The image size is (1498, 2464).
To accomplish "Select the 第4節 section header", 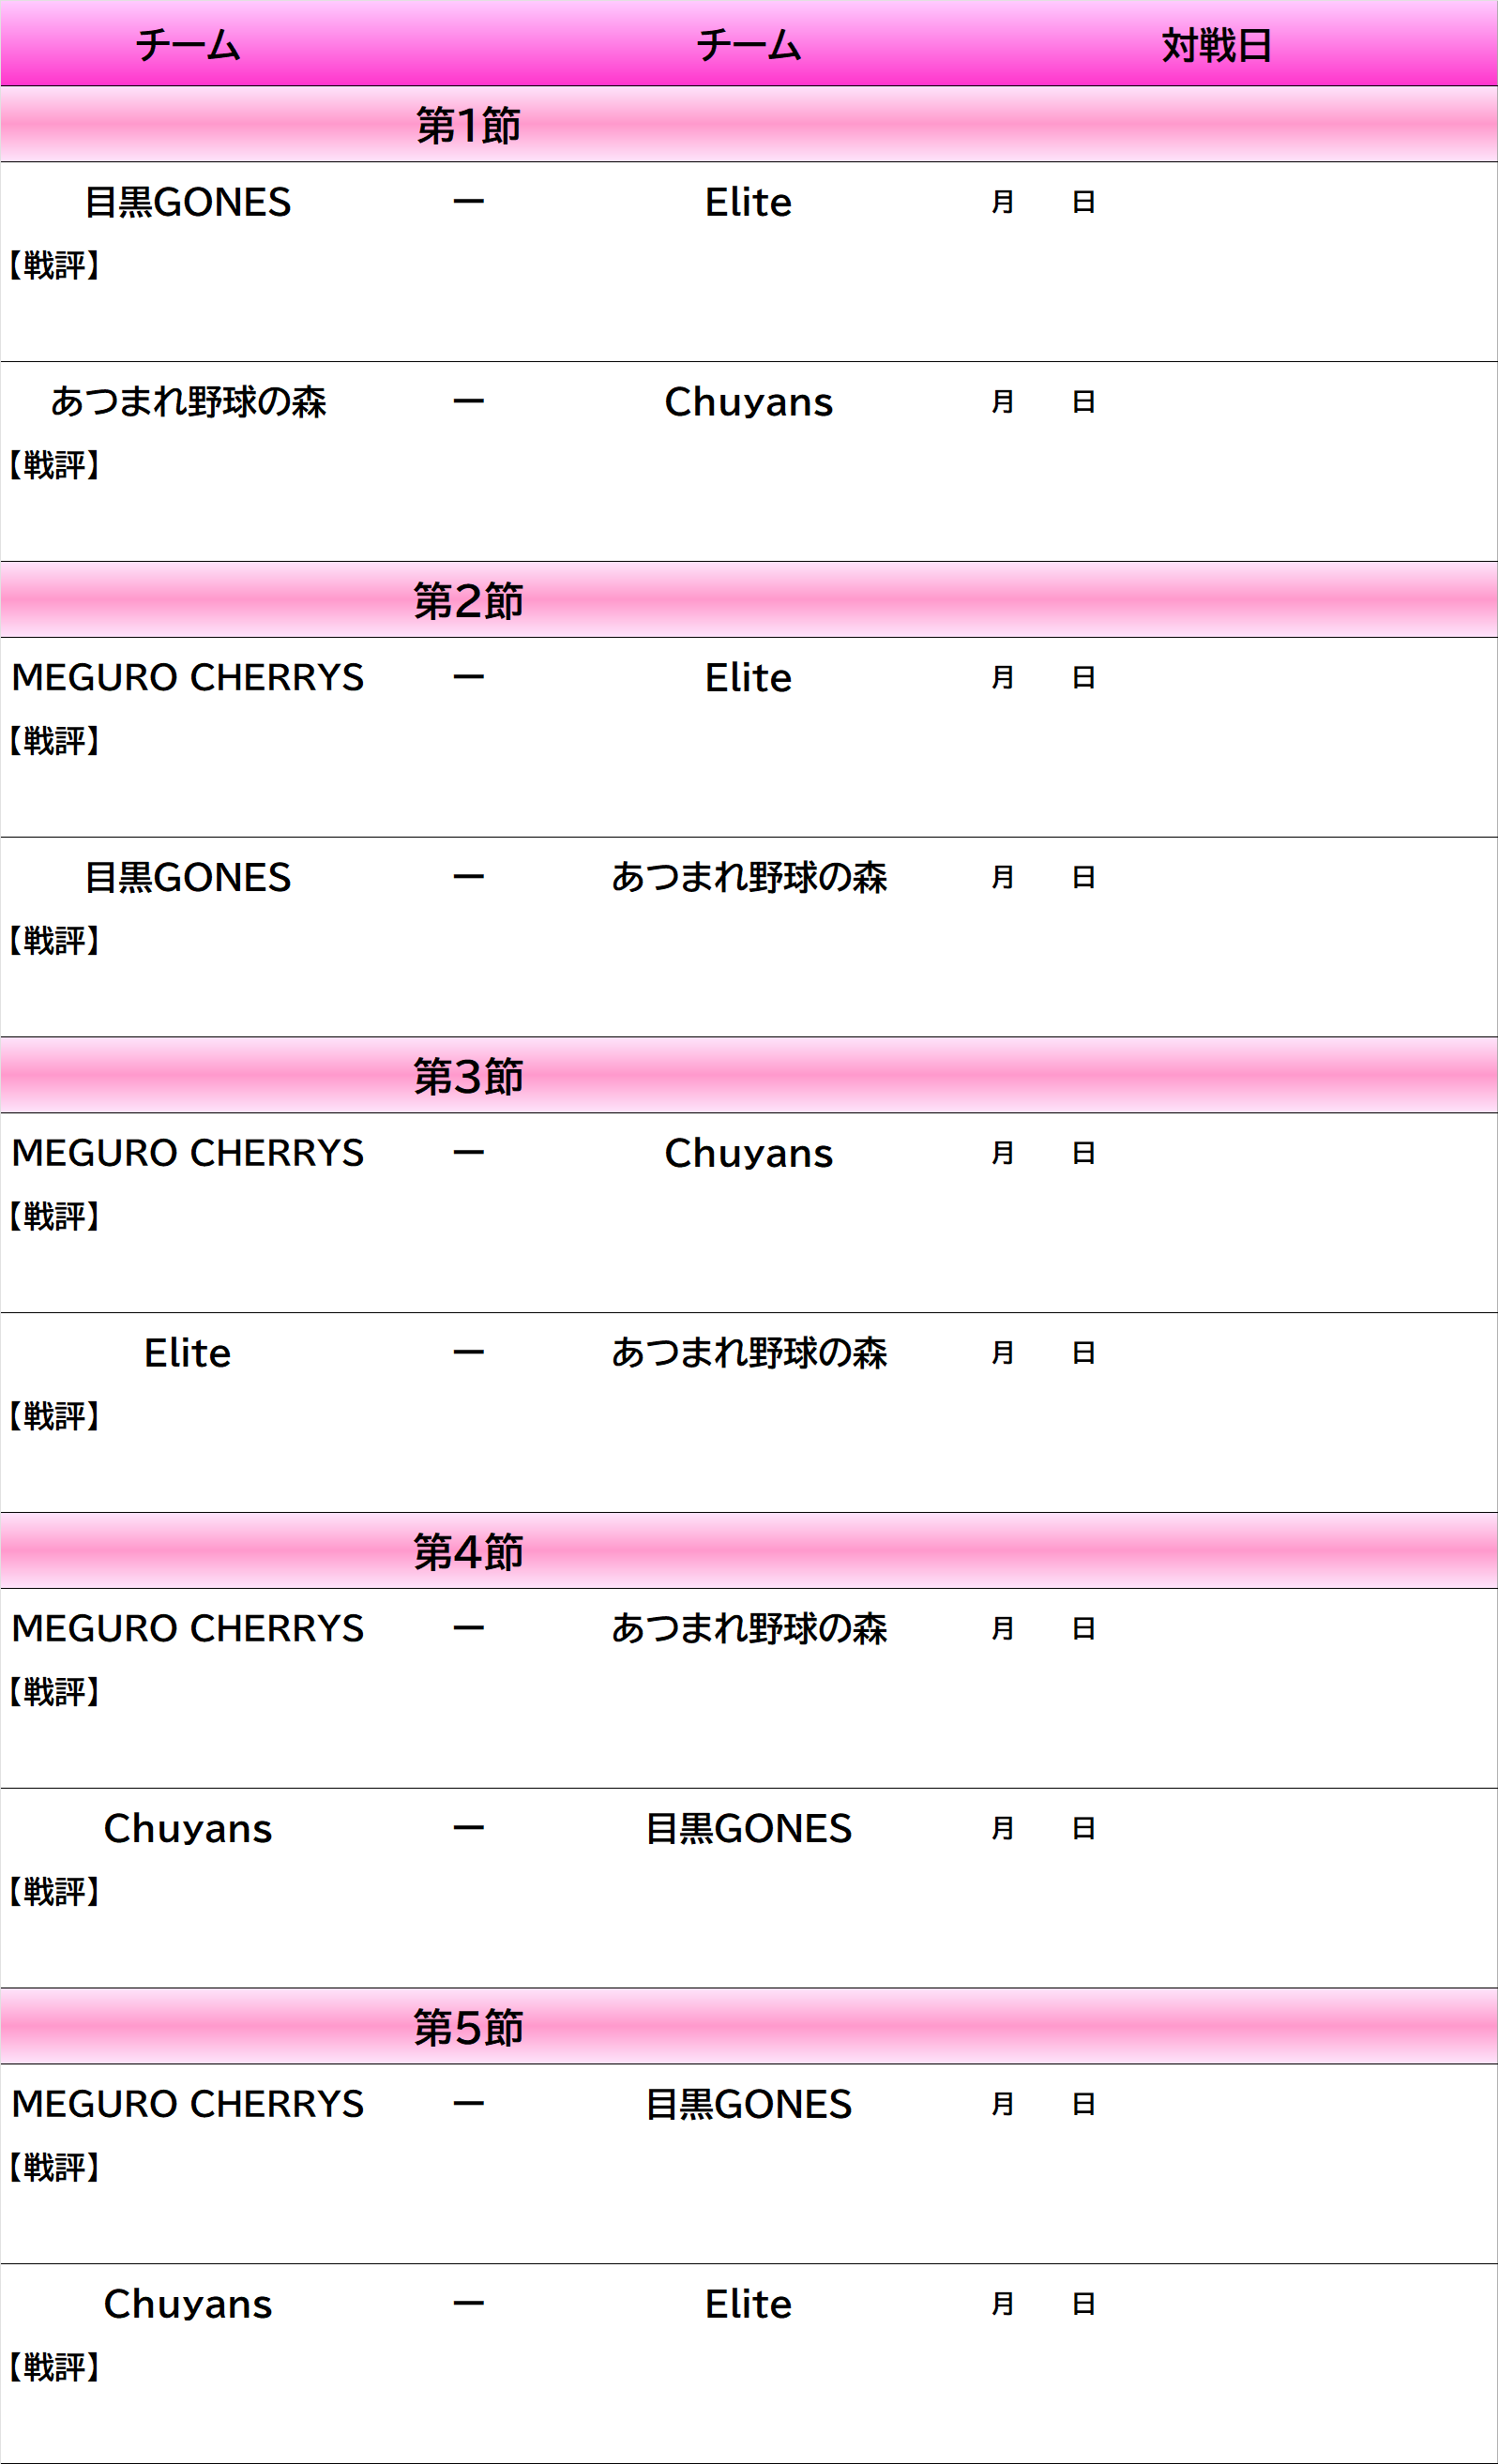I will pyautogui.click(x=468, y=1552).
